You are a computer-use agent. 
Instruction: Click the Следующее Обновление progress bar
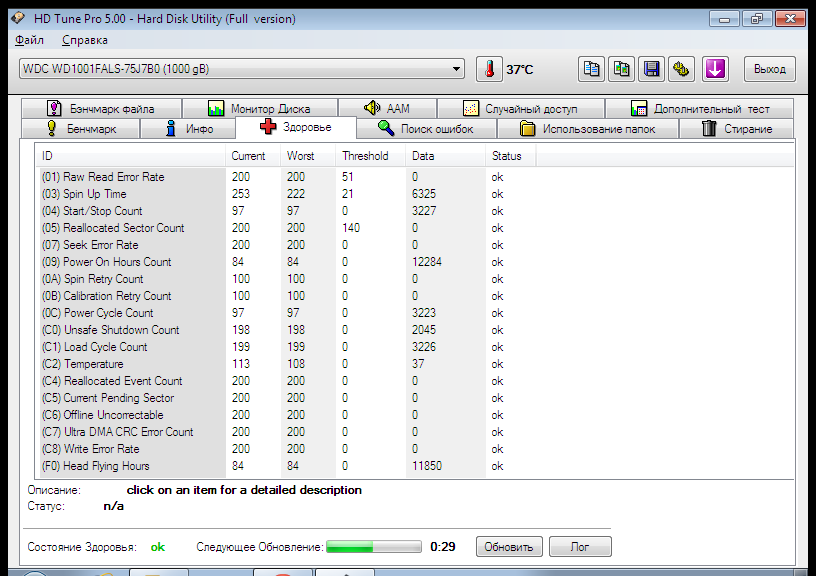click(x=374, y=547)
